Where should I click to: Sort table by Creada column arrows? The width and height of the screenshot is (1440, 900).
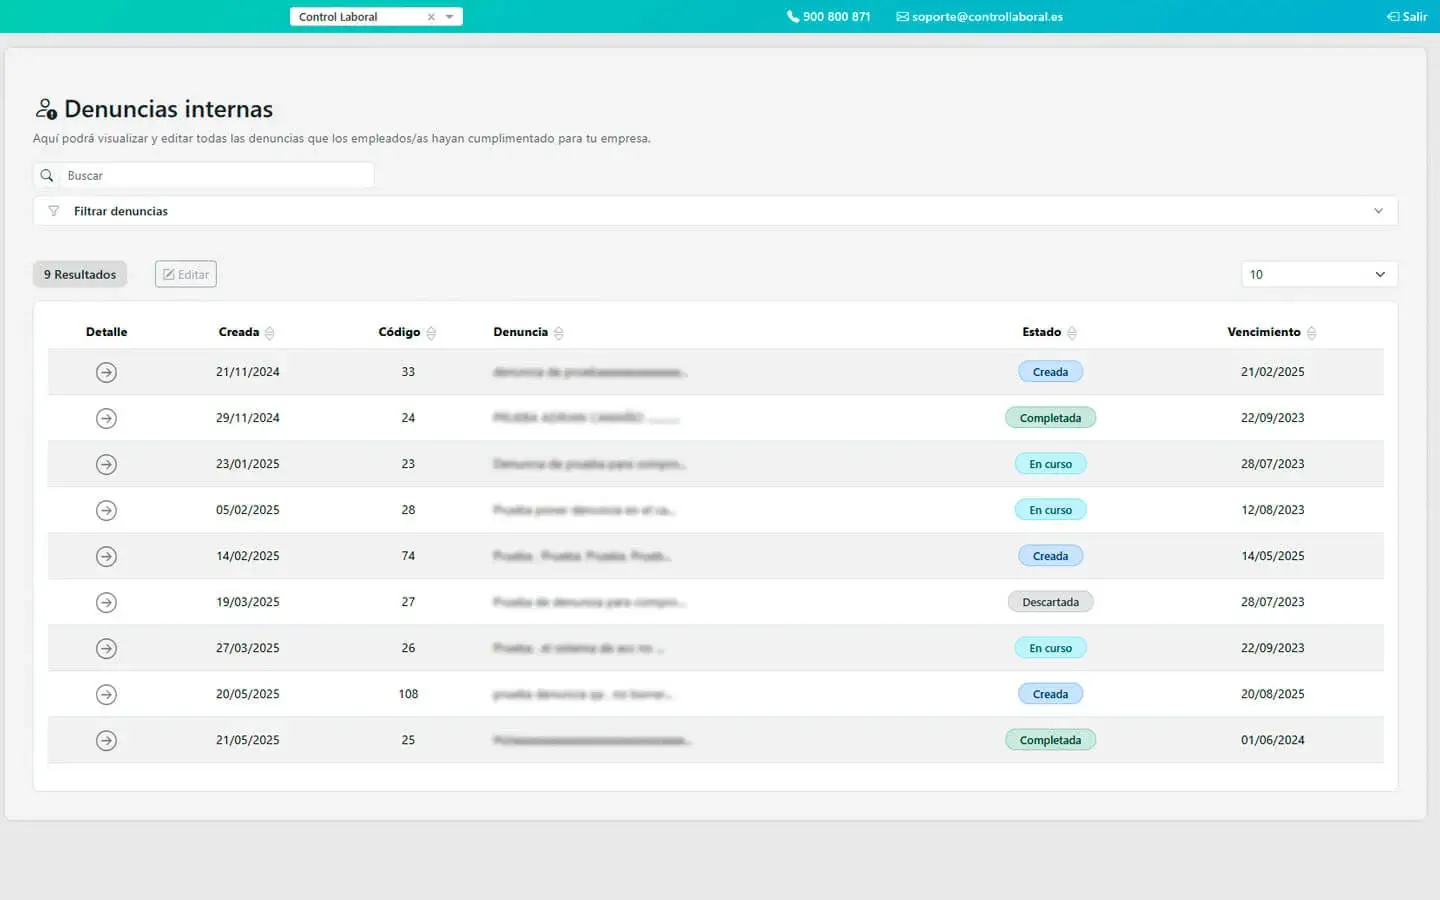tap(270, 333)
